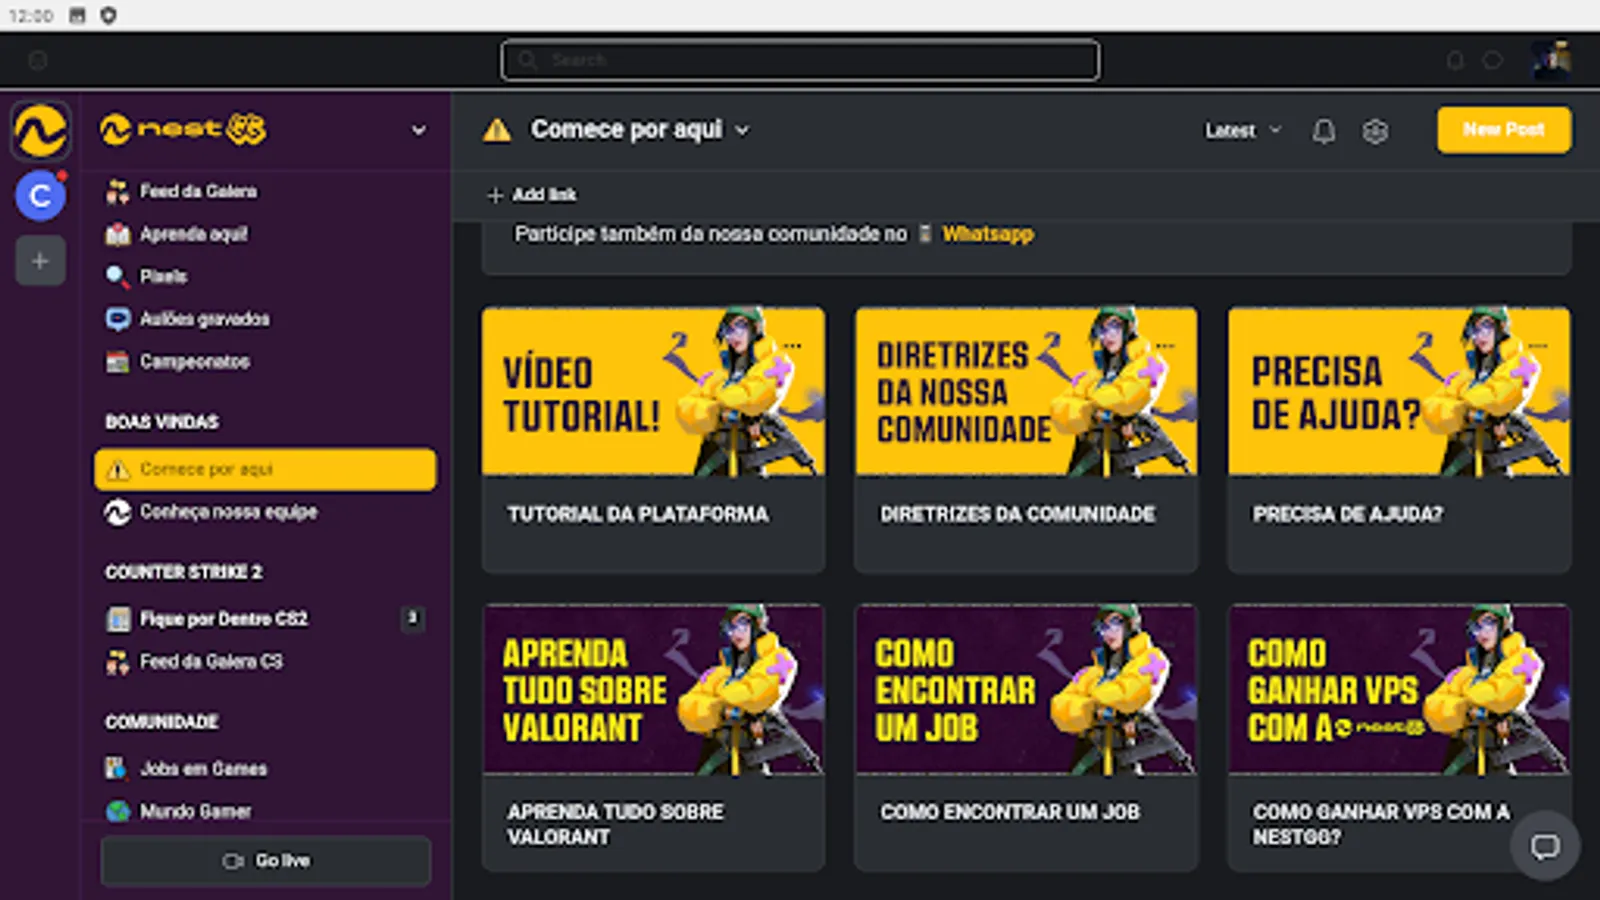Open messages icon beside the top bar bell
Screen dimensions: 1600x900
coord(1492,61)
